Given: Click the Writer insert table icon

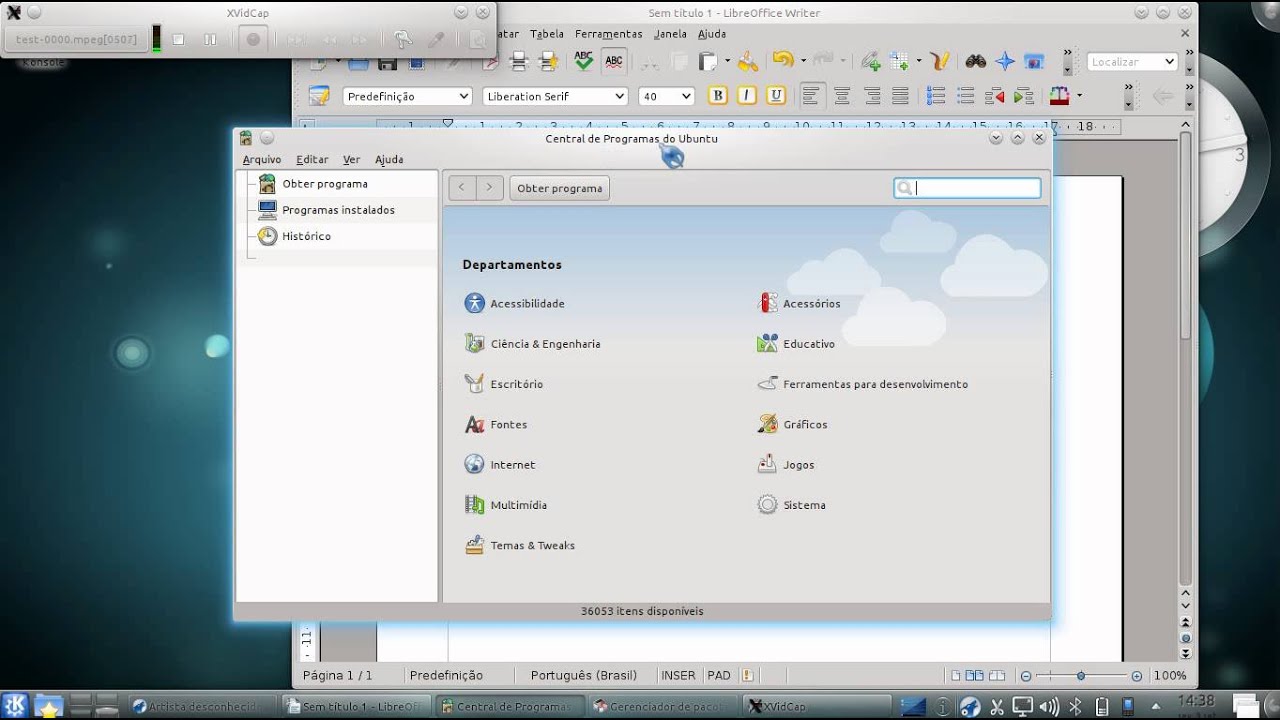Looking at the screenshot, I should (x=899, y=61).
